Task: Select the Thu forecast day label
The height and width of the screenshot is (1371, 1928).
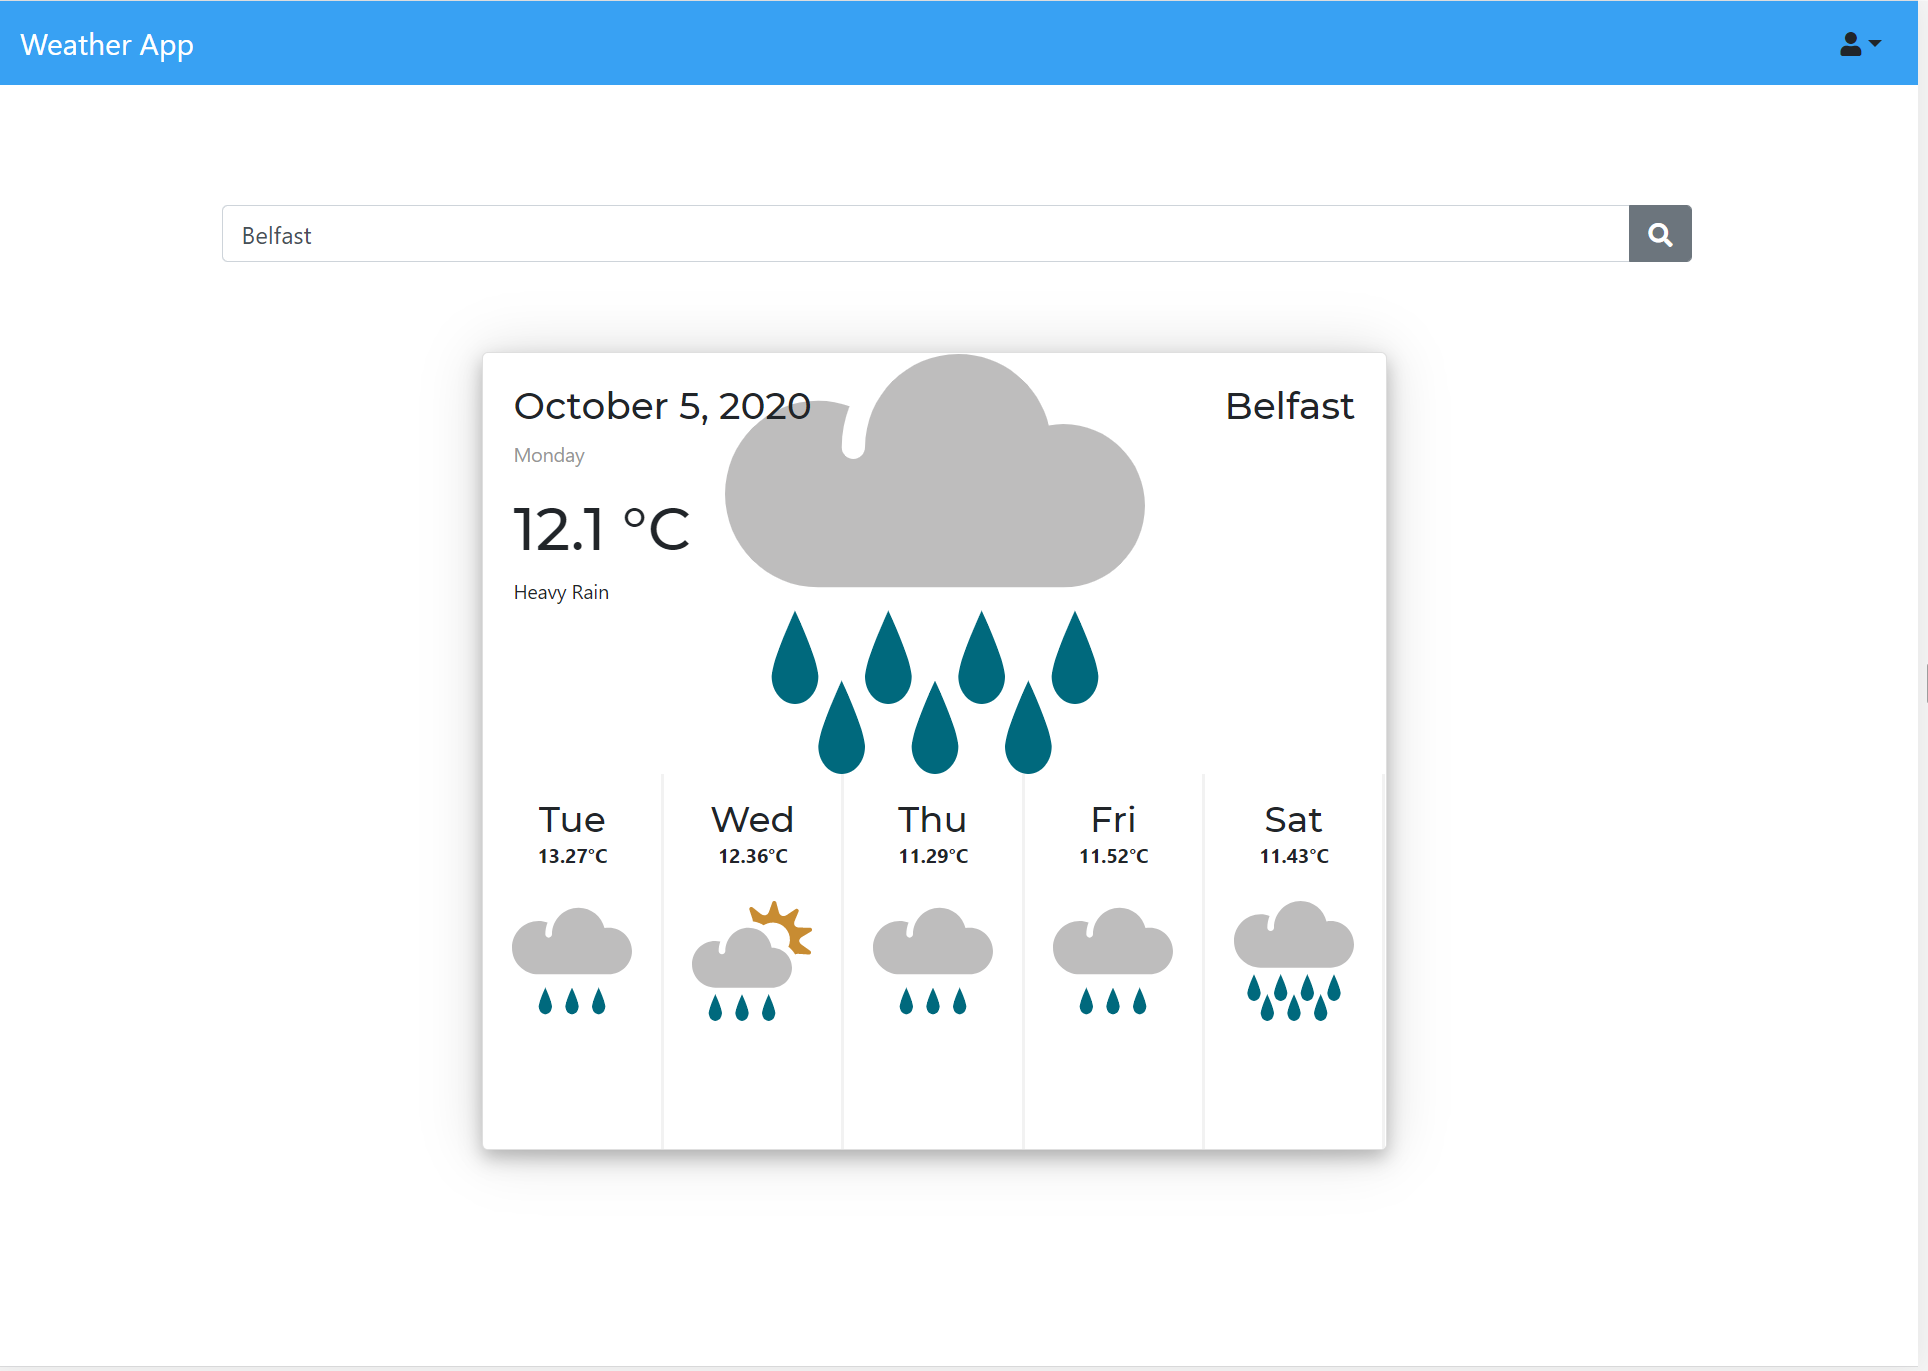Action: pyautogui.click(x=932, y=820)
